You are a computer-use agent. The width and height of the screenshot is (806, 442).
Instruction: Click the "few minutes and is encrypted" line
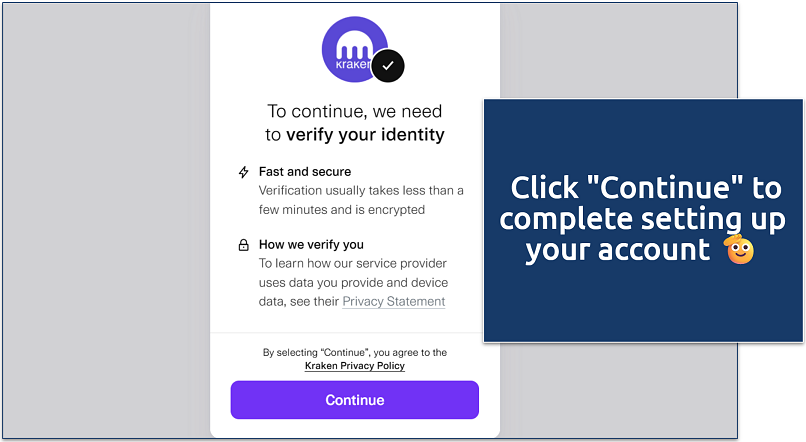point(342,209)
